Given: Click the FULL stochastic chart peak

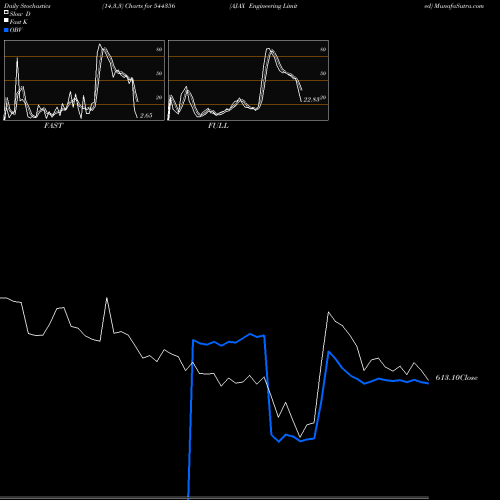Looking at the screenshot, I should tap(268, 49).
